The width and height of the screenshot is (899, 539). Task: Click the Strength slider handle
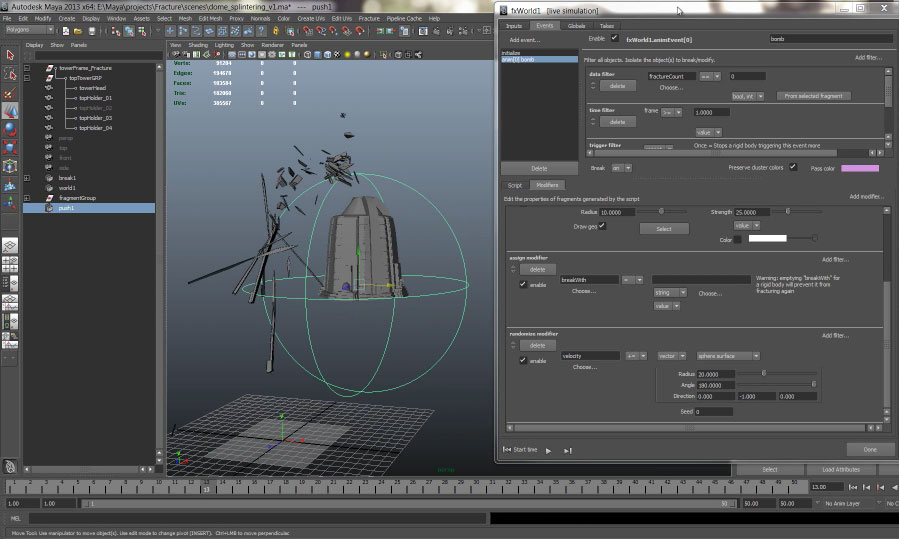pyautogui.click(x=788, y=211)
